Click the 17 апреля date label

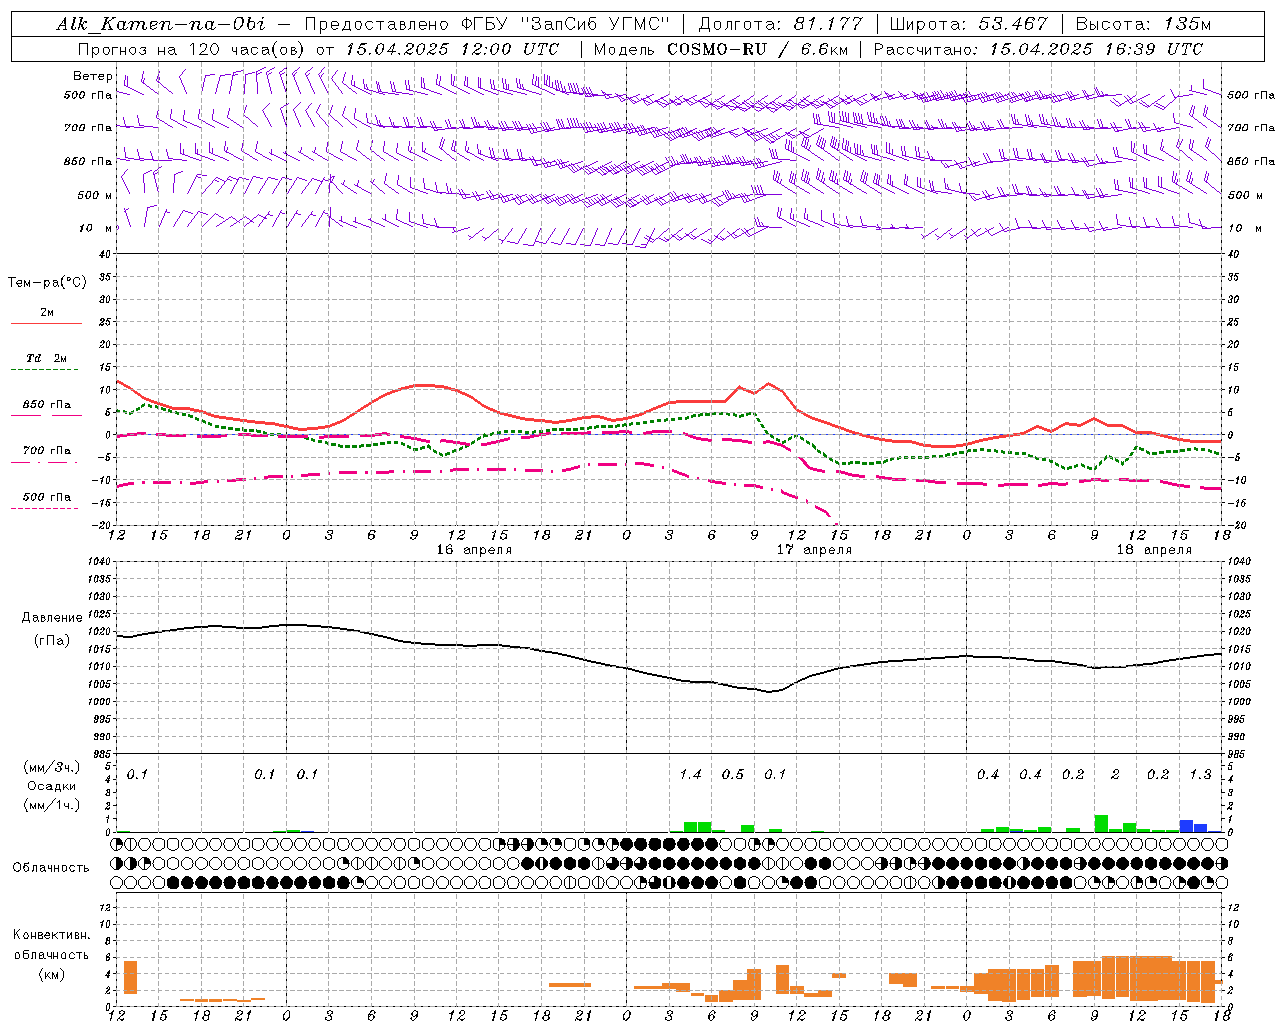[x=814, y=550]
